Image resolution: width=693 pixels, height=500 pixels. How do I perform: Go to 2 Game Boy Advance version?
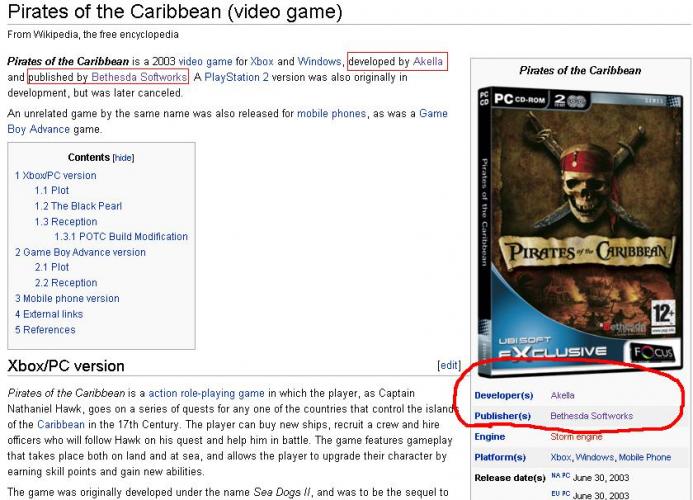click(x=80, y=252)
